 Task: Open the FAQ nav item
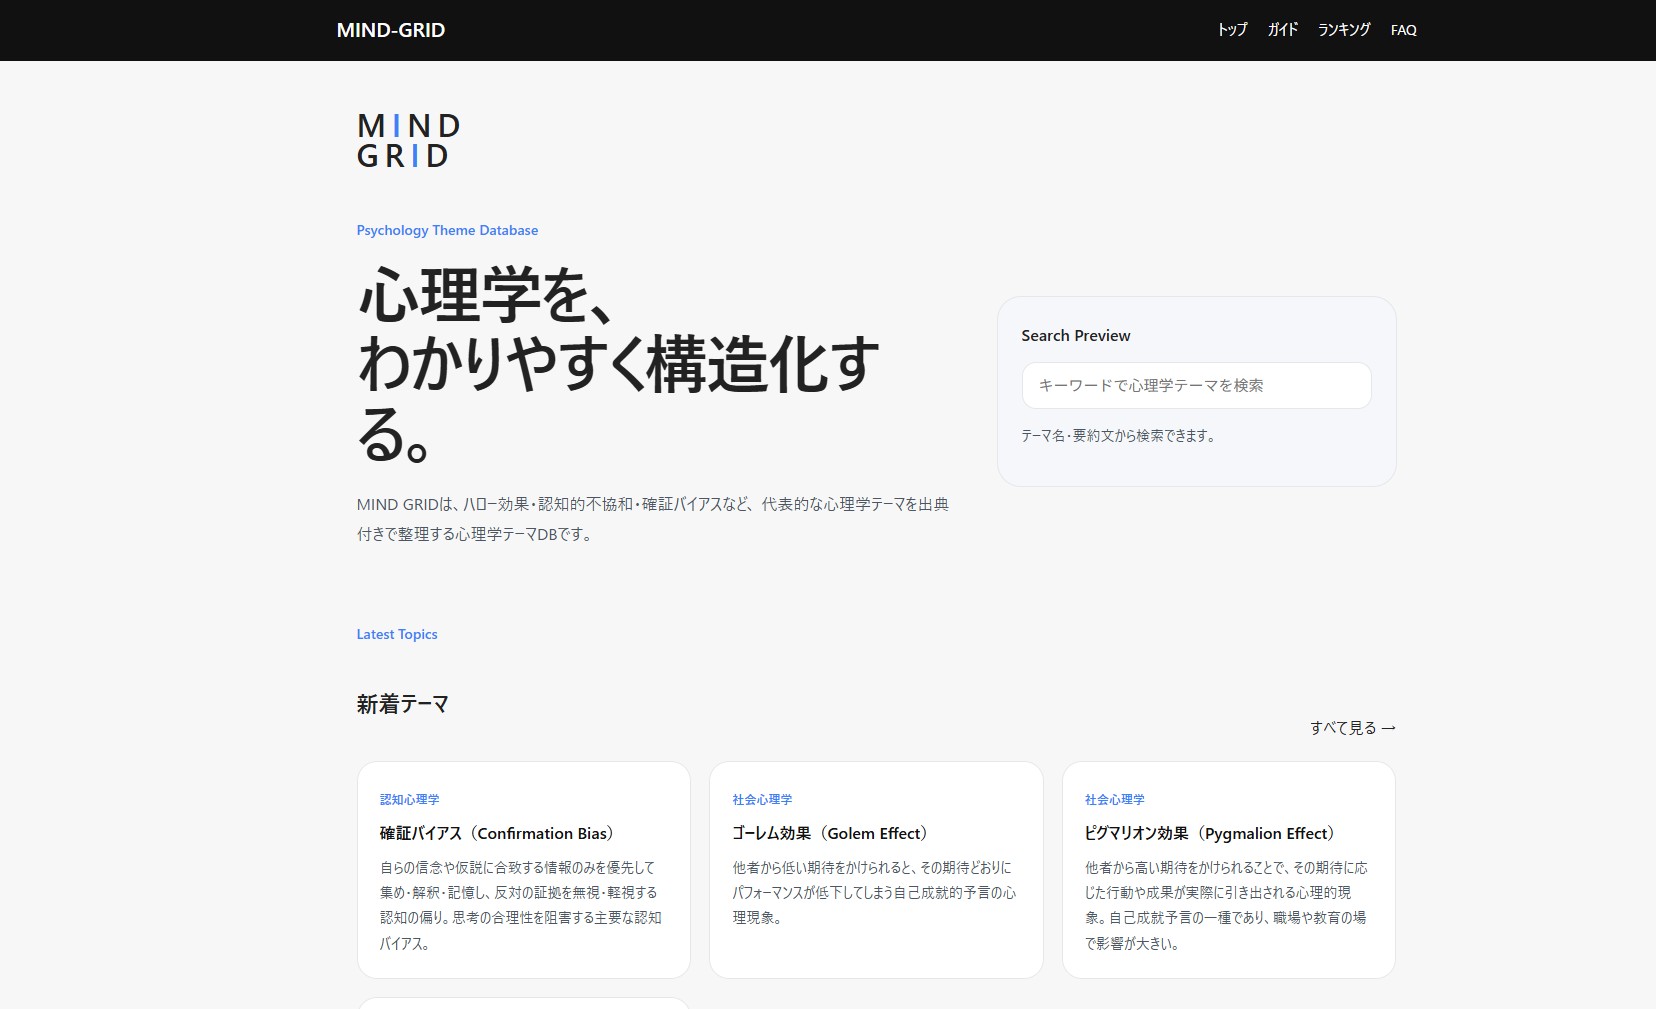[x=1404, y=30]
